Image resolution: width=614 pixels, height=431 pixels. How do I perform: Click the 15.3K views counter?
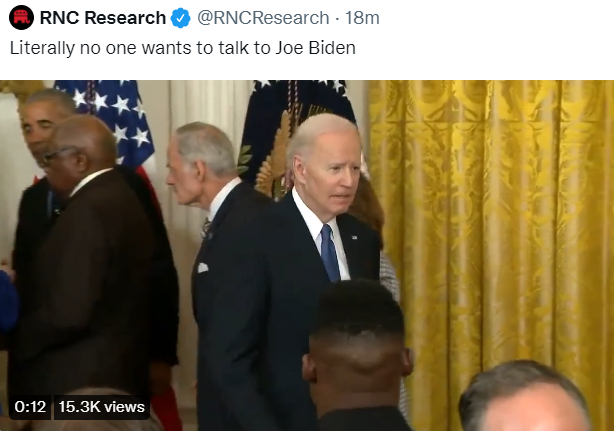point(102,407)
